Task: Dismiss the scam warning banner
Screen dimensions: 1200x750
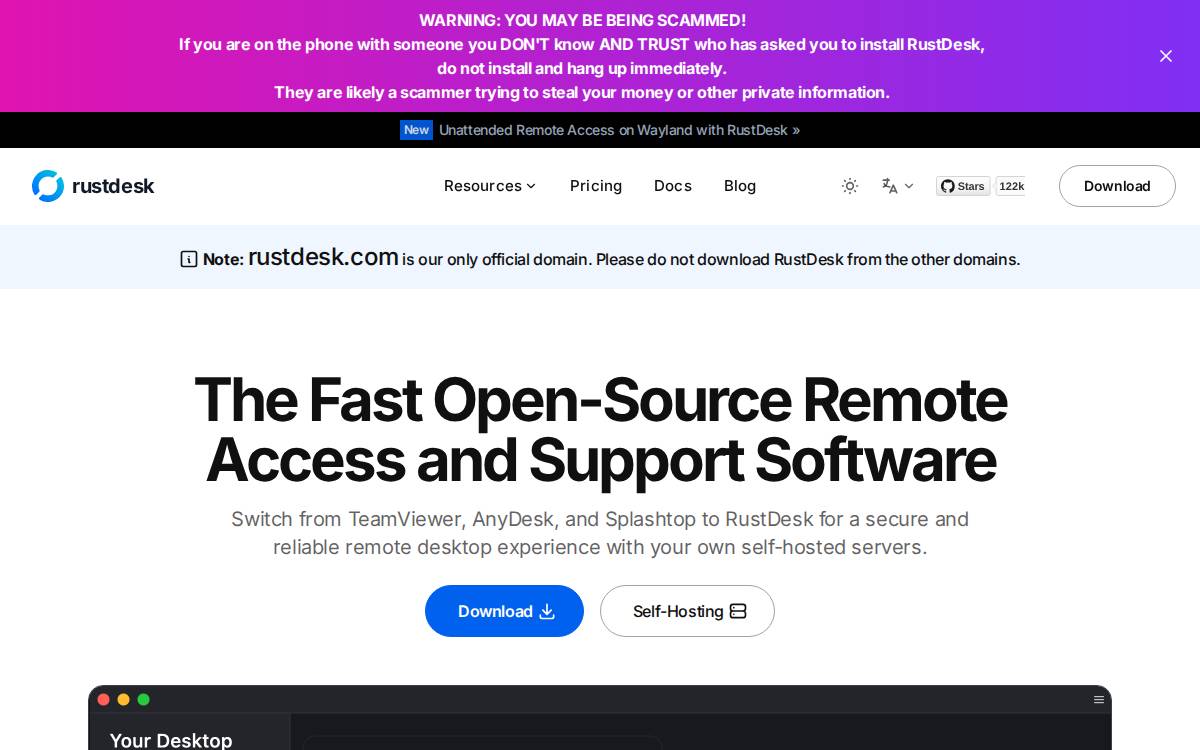Action: [1165, 56]
